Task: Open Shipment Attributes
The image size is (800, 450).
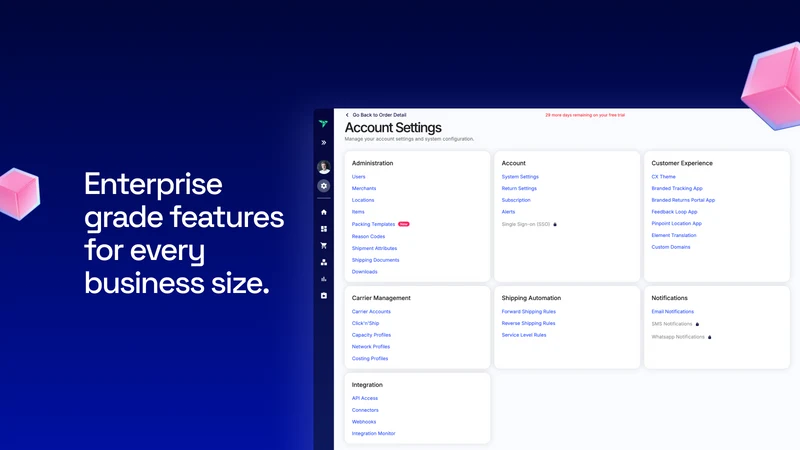Action: pyautogui.click(x=374, y=248)
